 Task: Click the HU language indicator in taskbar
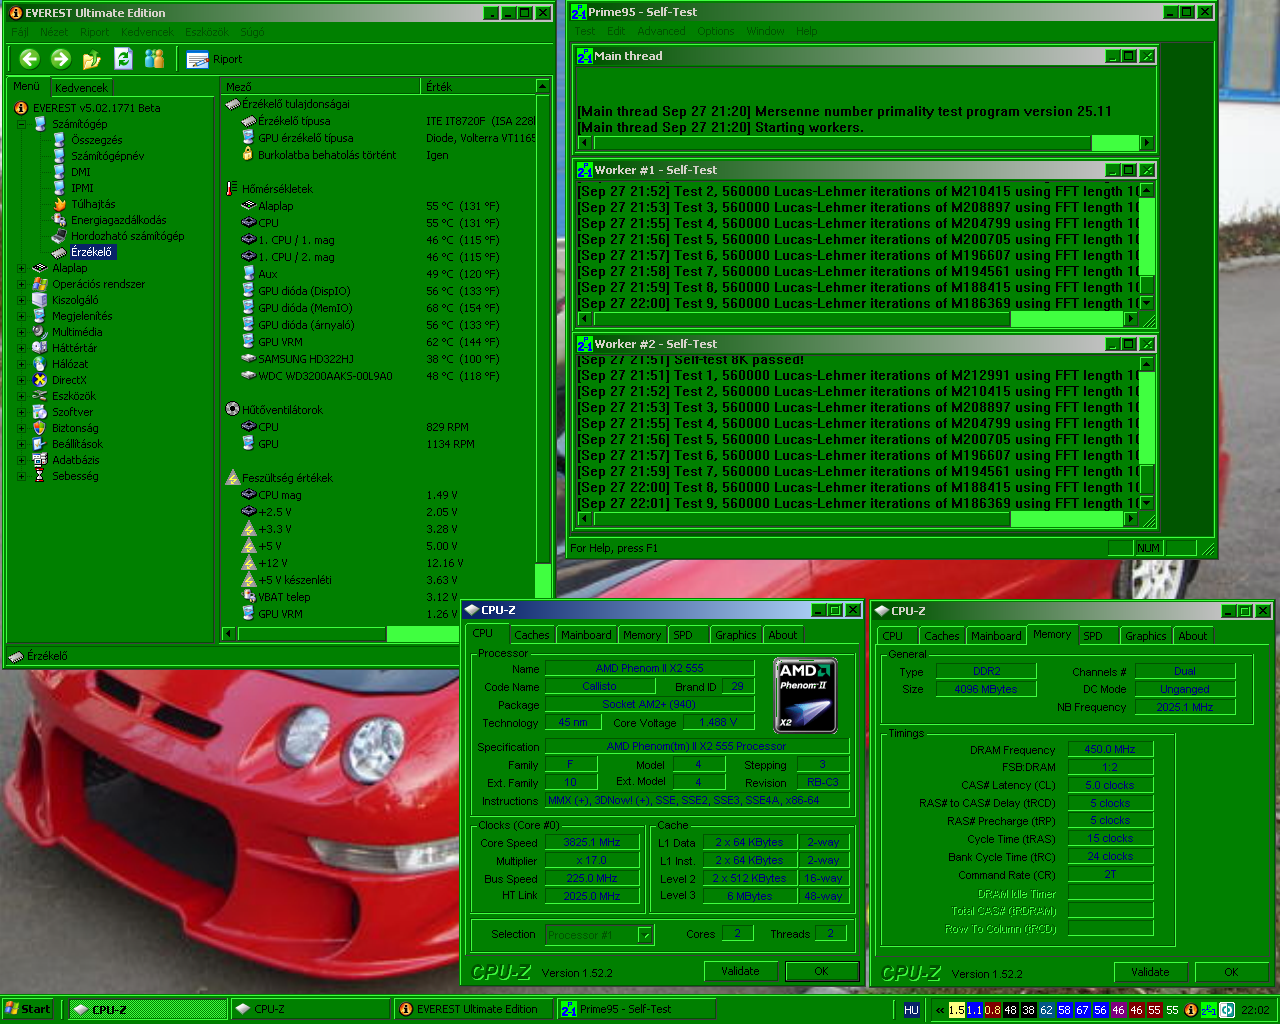[x=911, y=1010]
